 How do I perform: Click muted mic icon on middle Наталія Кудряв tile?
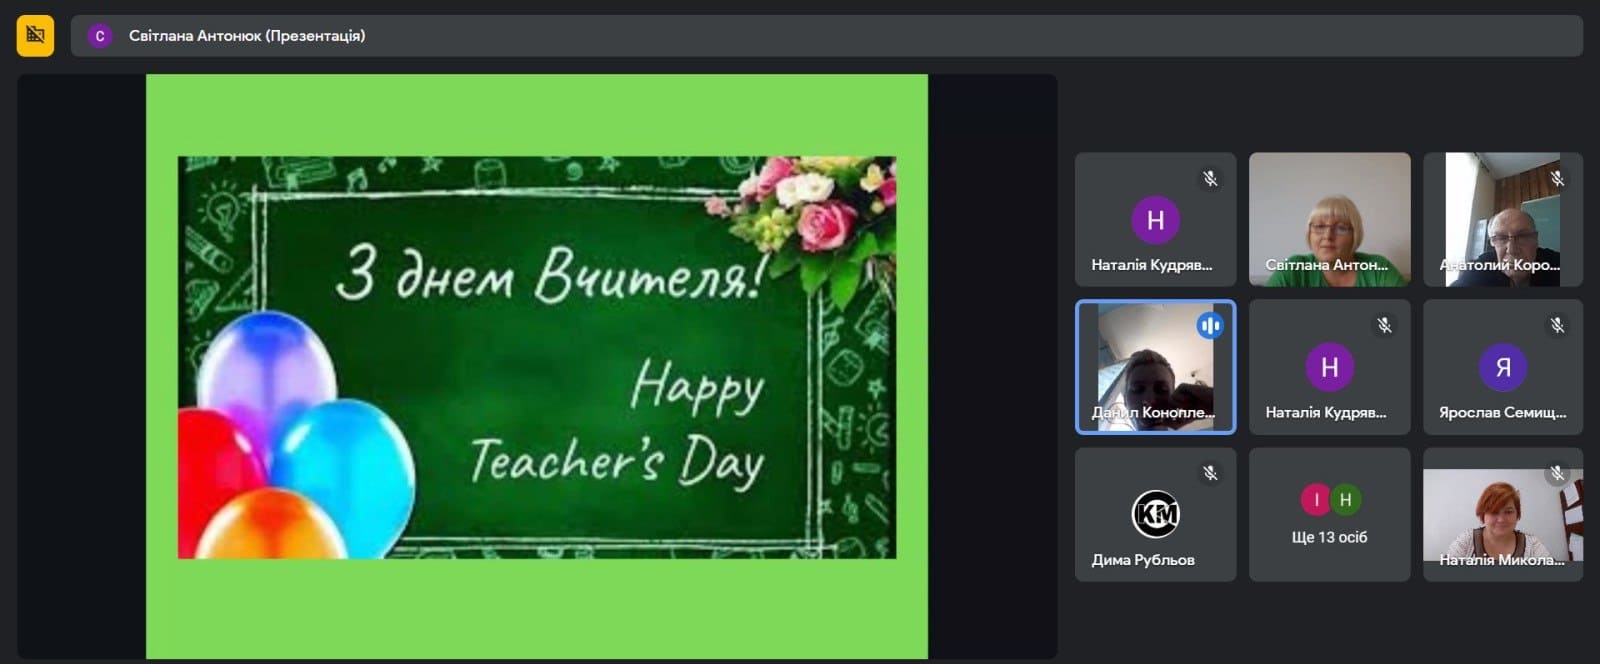[x=1384, y=325]
